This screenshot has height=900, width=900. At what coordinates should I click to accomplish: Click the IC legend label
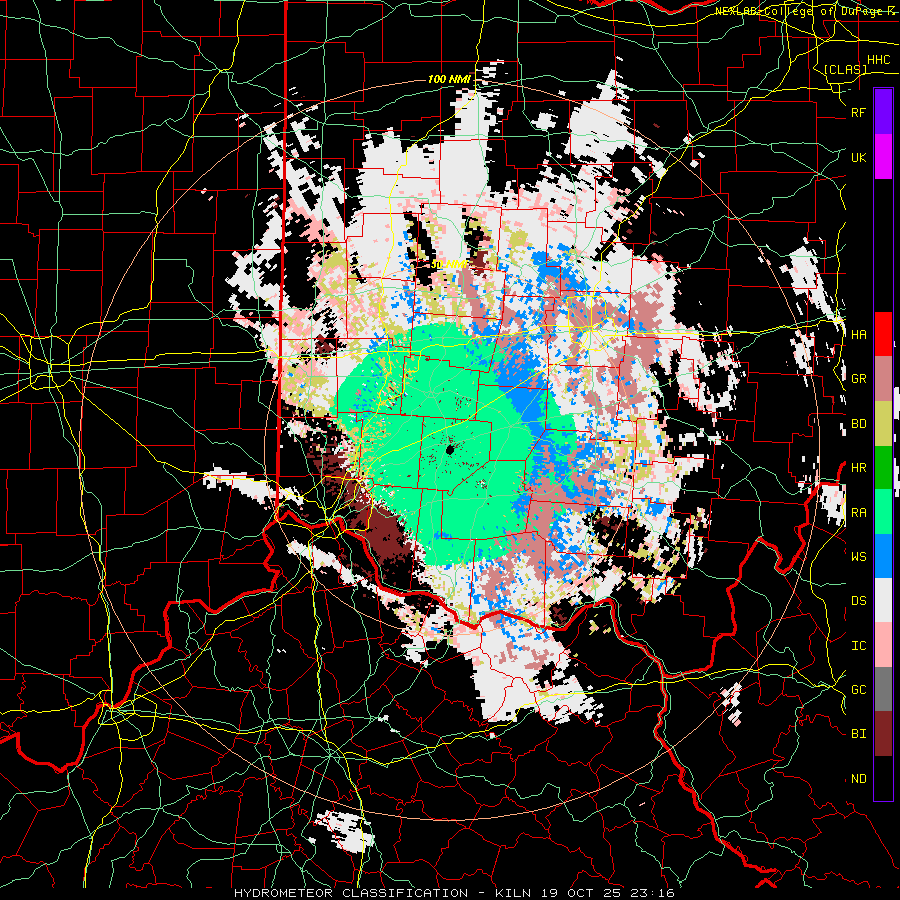[x=858, y=646]
